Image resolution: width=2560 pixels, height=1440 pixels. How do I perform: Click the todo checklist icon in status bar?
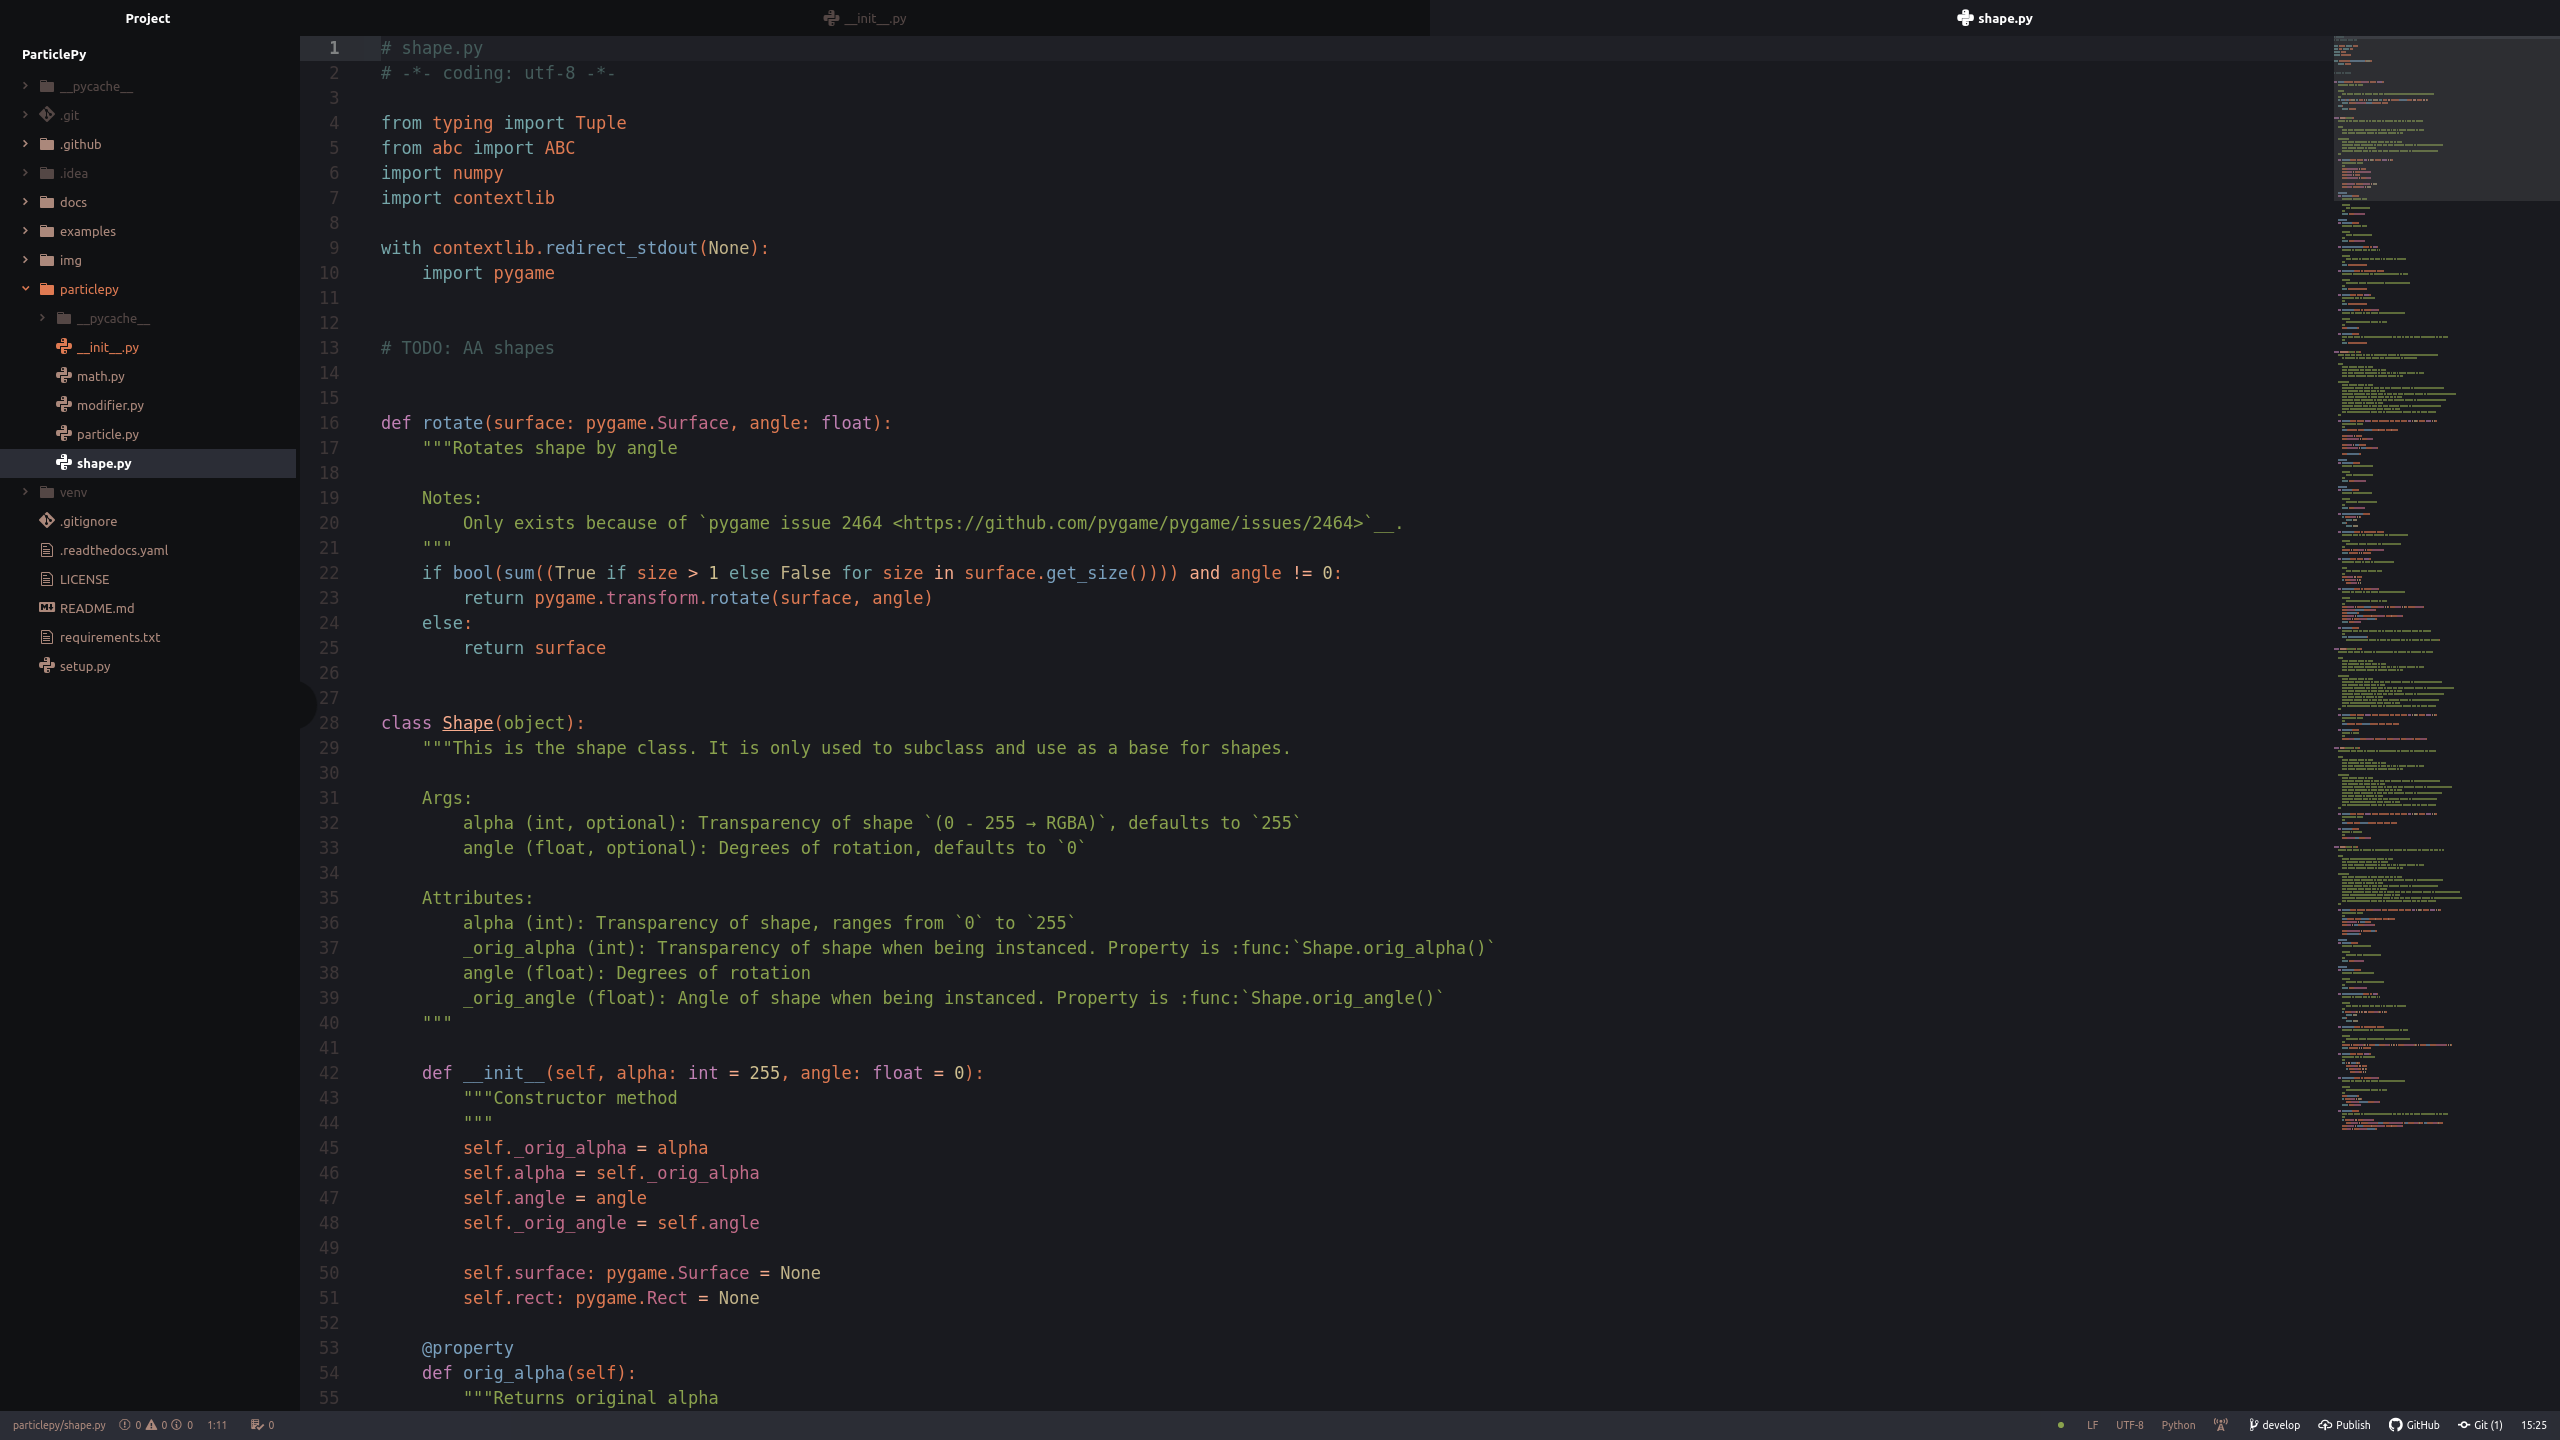257,1425
